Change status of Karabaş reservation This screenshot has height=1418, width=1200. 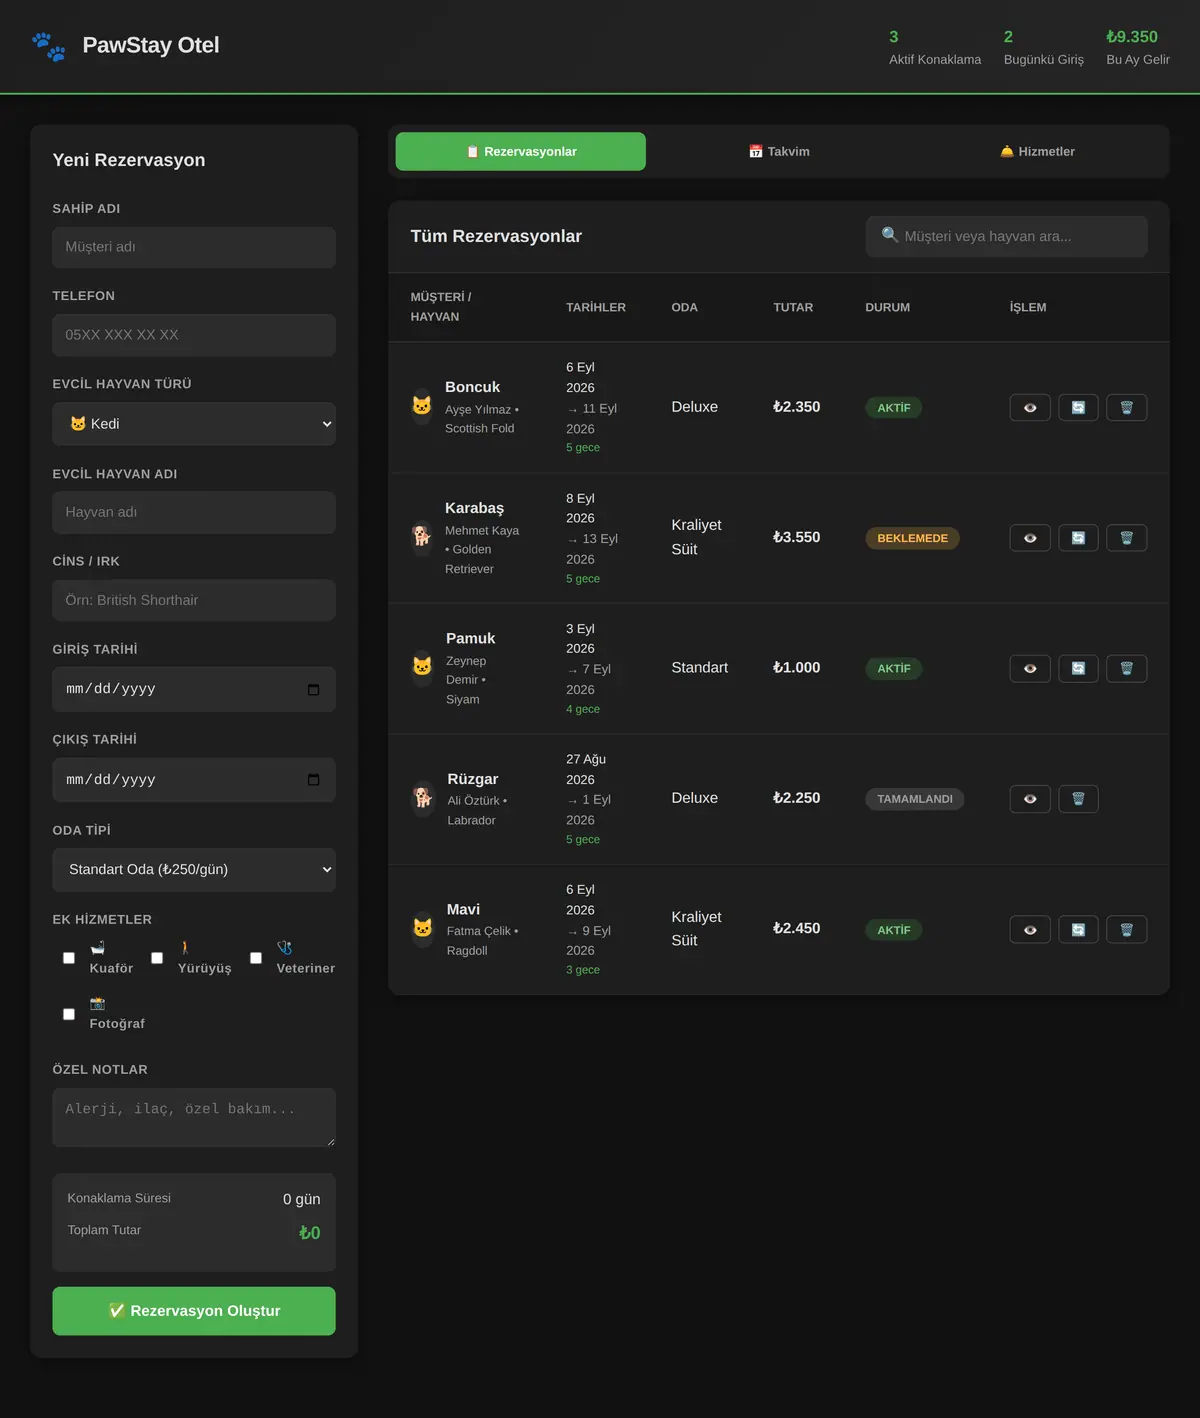click(x=1078, y=538)
